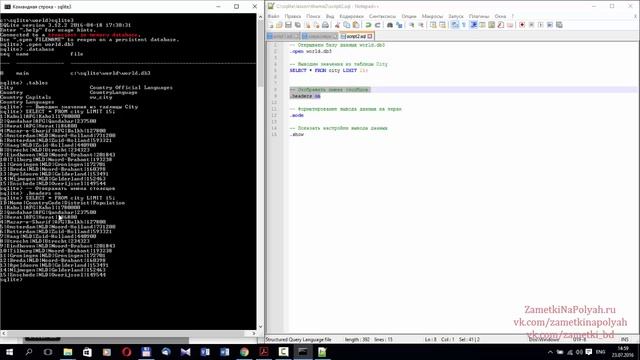Open Task View from the taskbar
The image size is (640, 360).
tap(48, 352)
